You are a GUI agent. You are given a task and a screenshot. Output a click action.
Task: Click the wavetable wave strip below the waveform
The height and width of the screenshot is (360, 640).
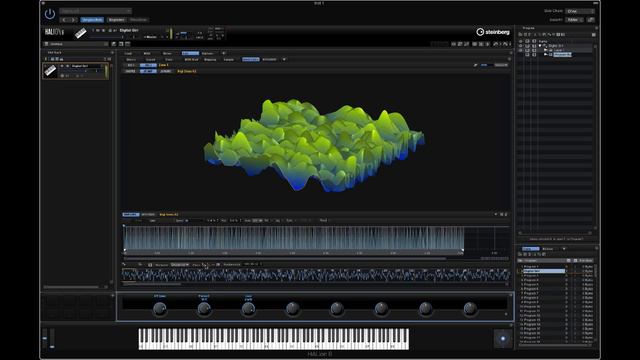coord(316,275)
